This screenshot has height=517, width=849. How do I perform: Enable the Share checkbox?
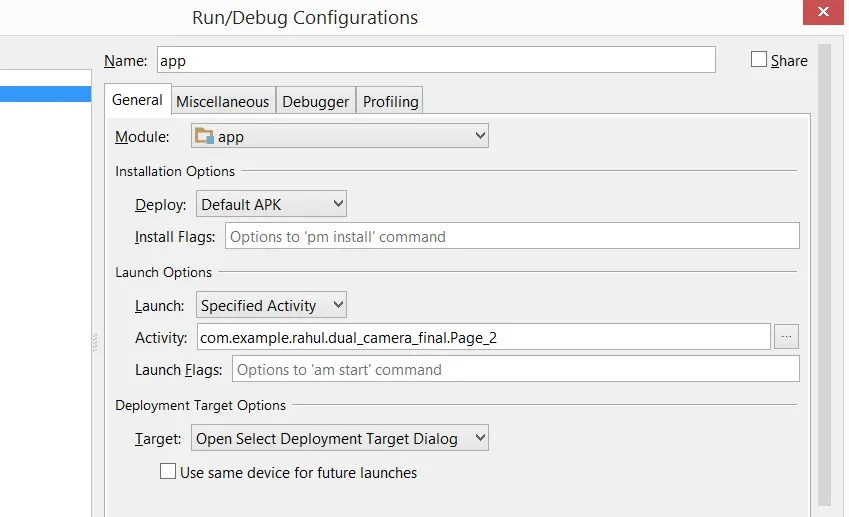(759, 60)
